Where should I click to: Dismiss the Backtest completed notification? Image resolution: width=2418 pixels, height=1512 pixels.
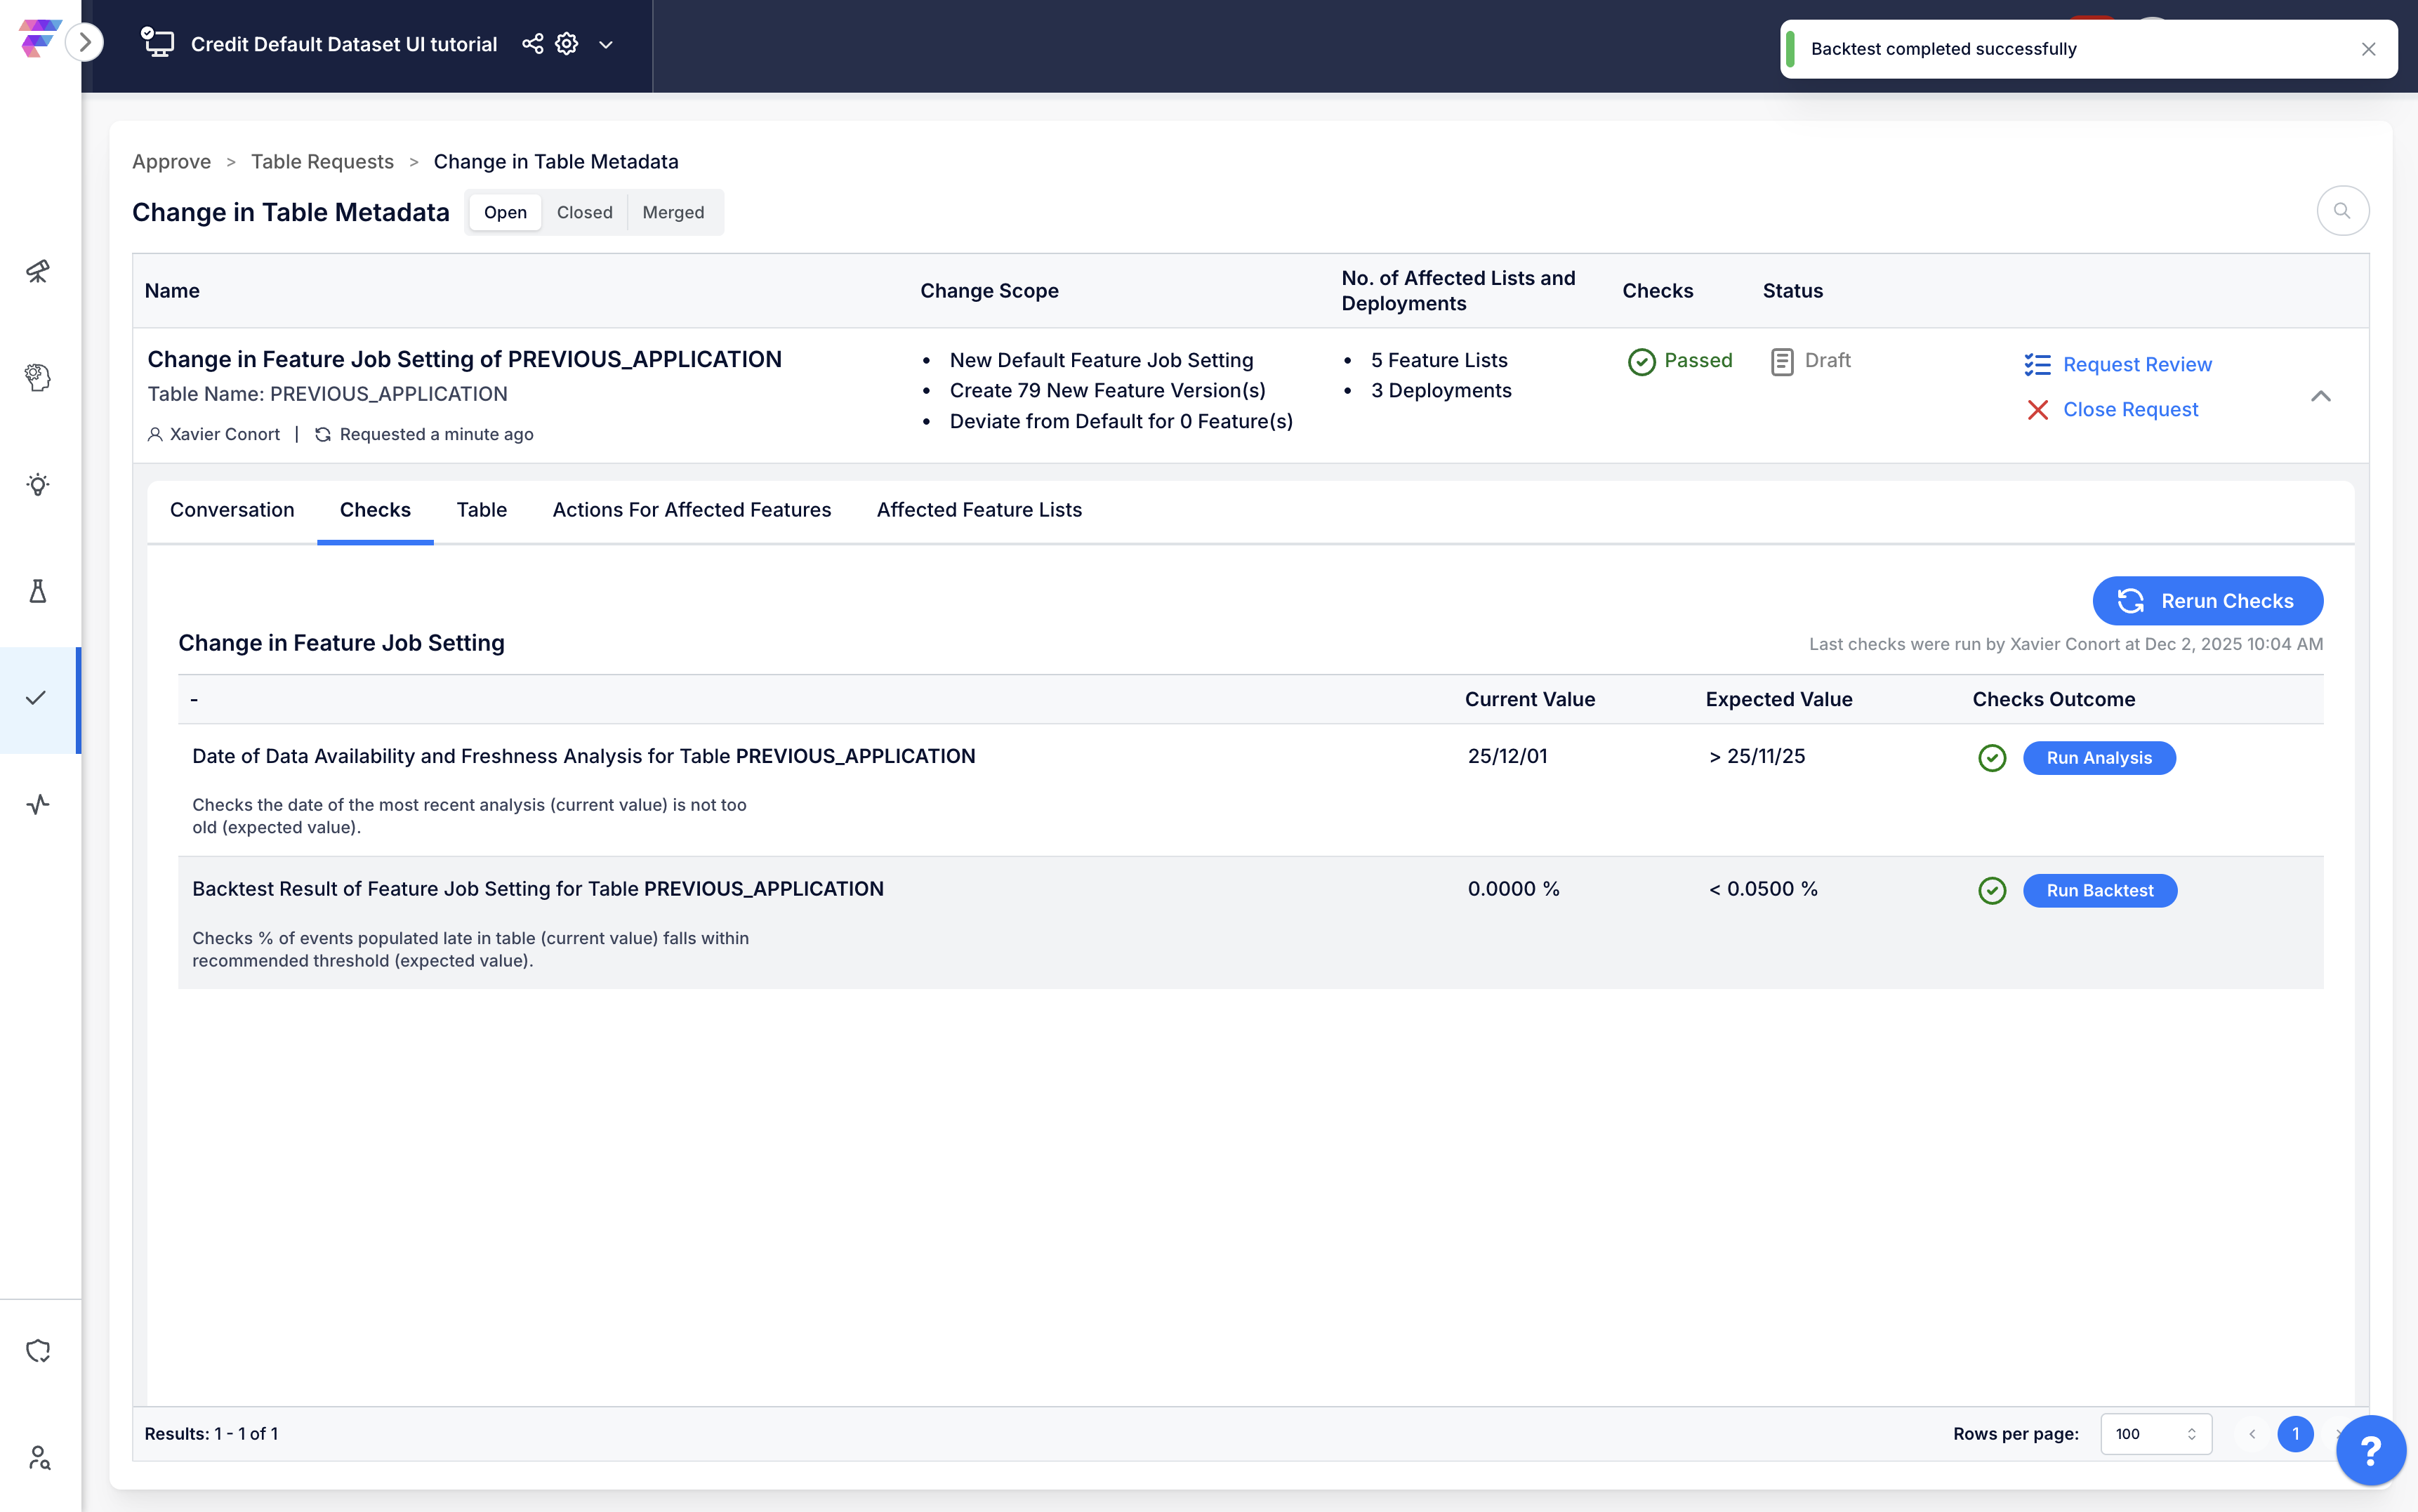click(2368, 49)
